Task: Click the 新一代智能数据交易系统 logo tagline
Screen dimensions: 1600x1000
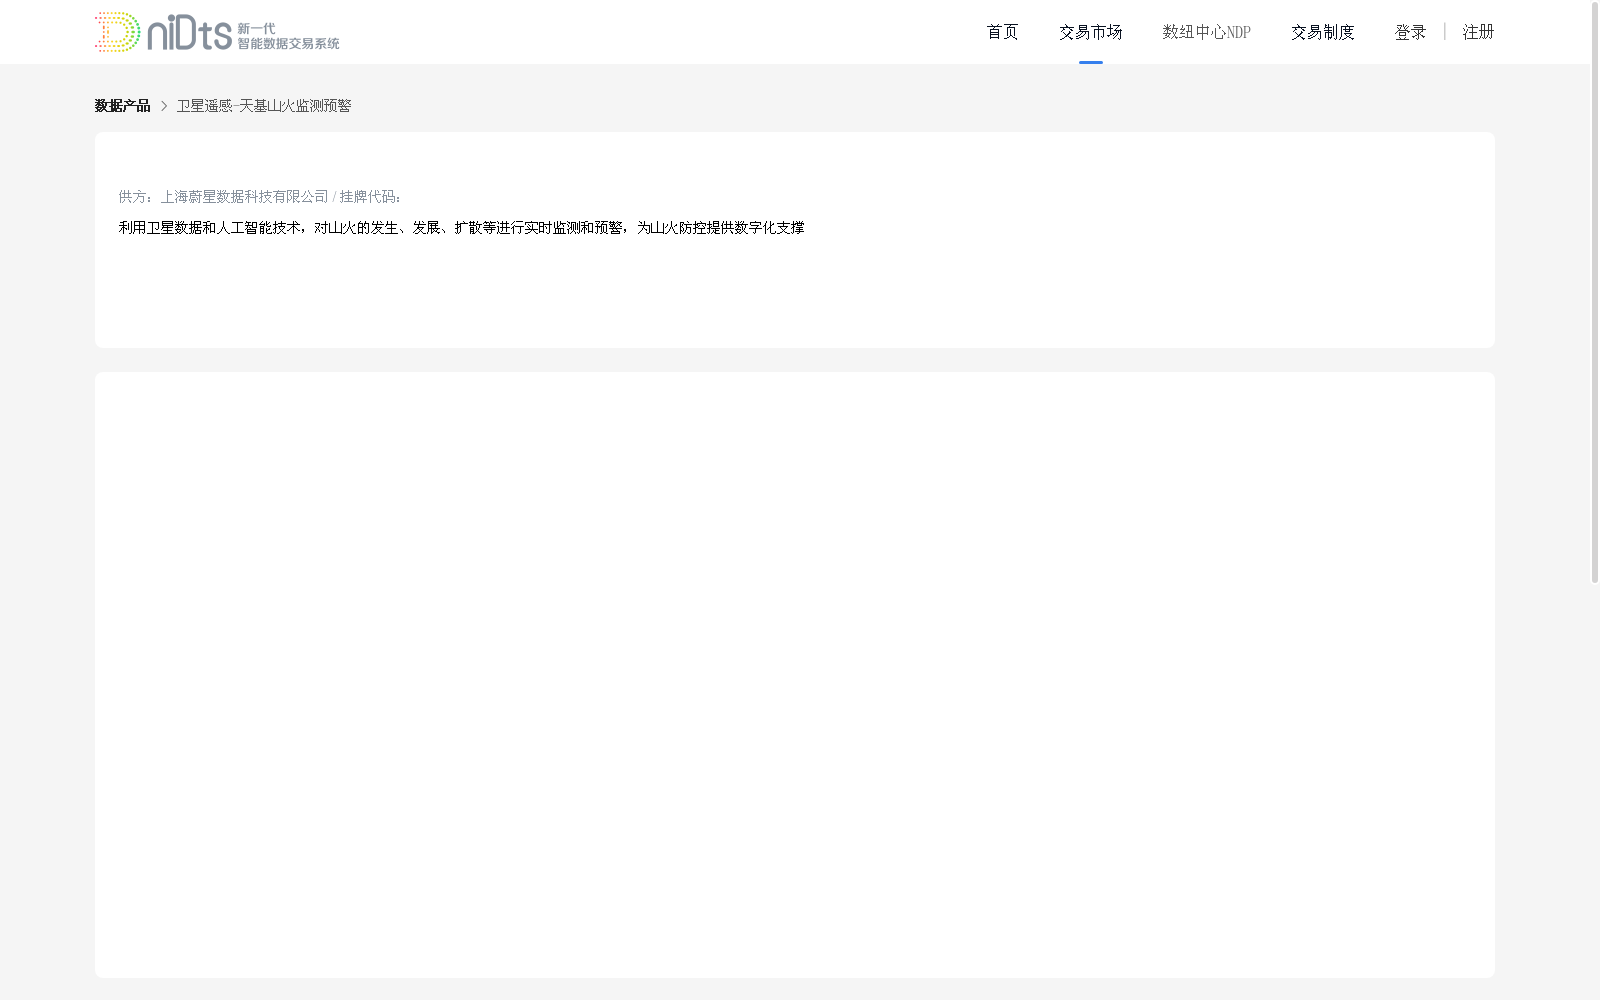Action: click(288, 36)
